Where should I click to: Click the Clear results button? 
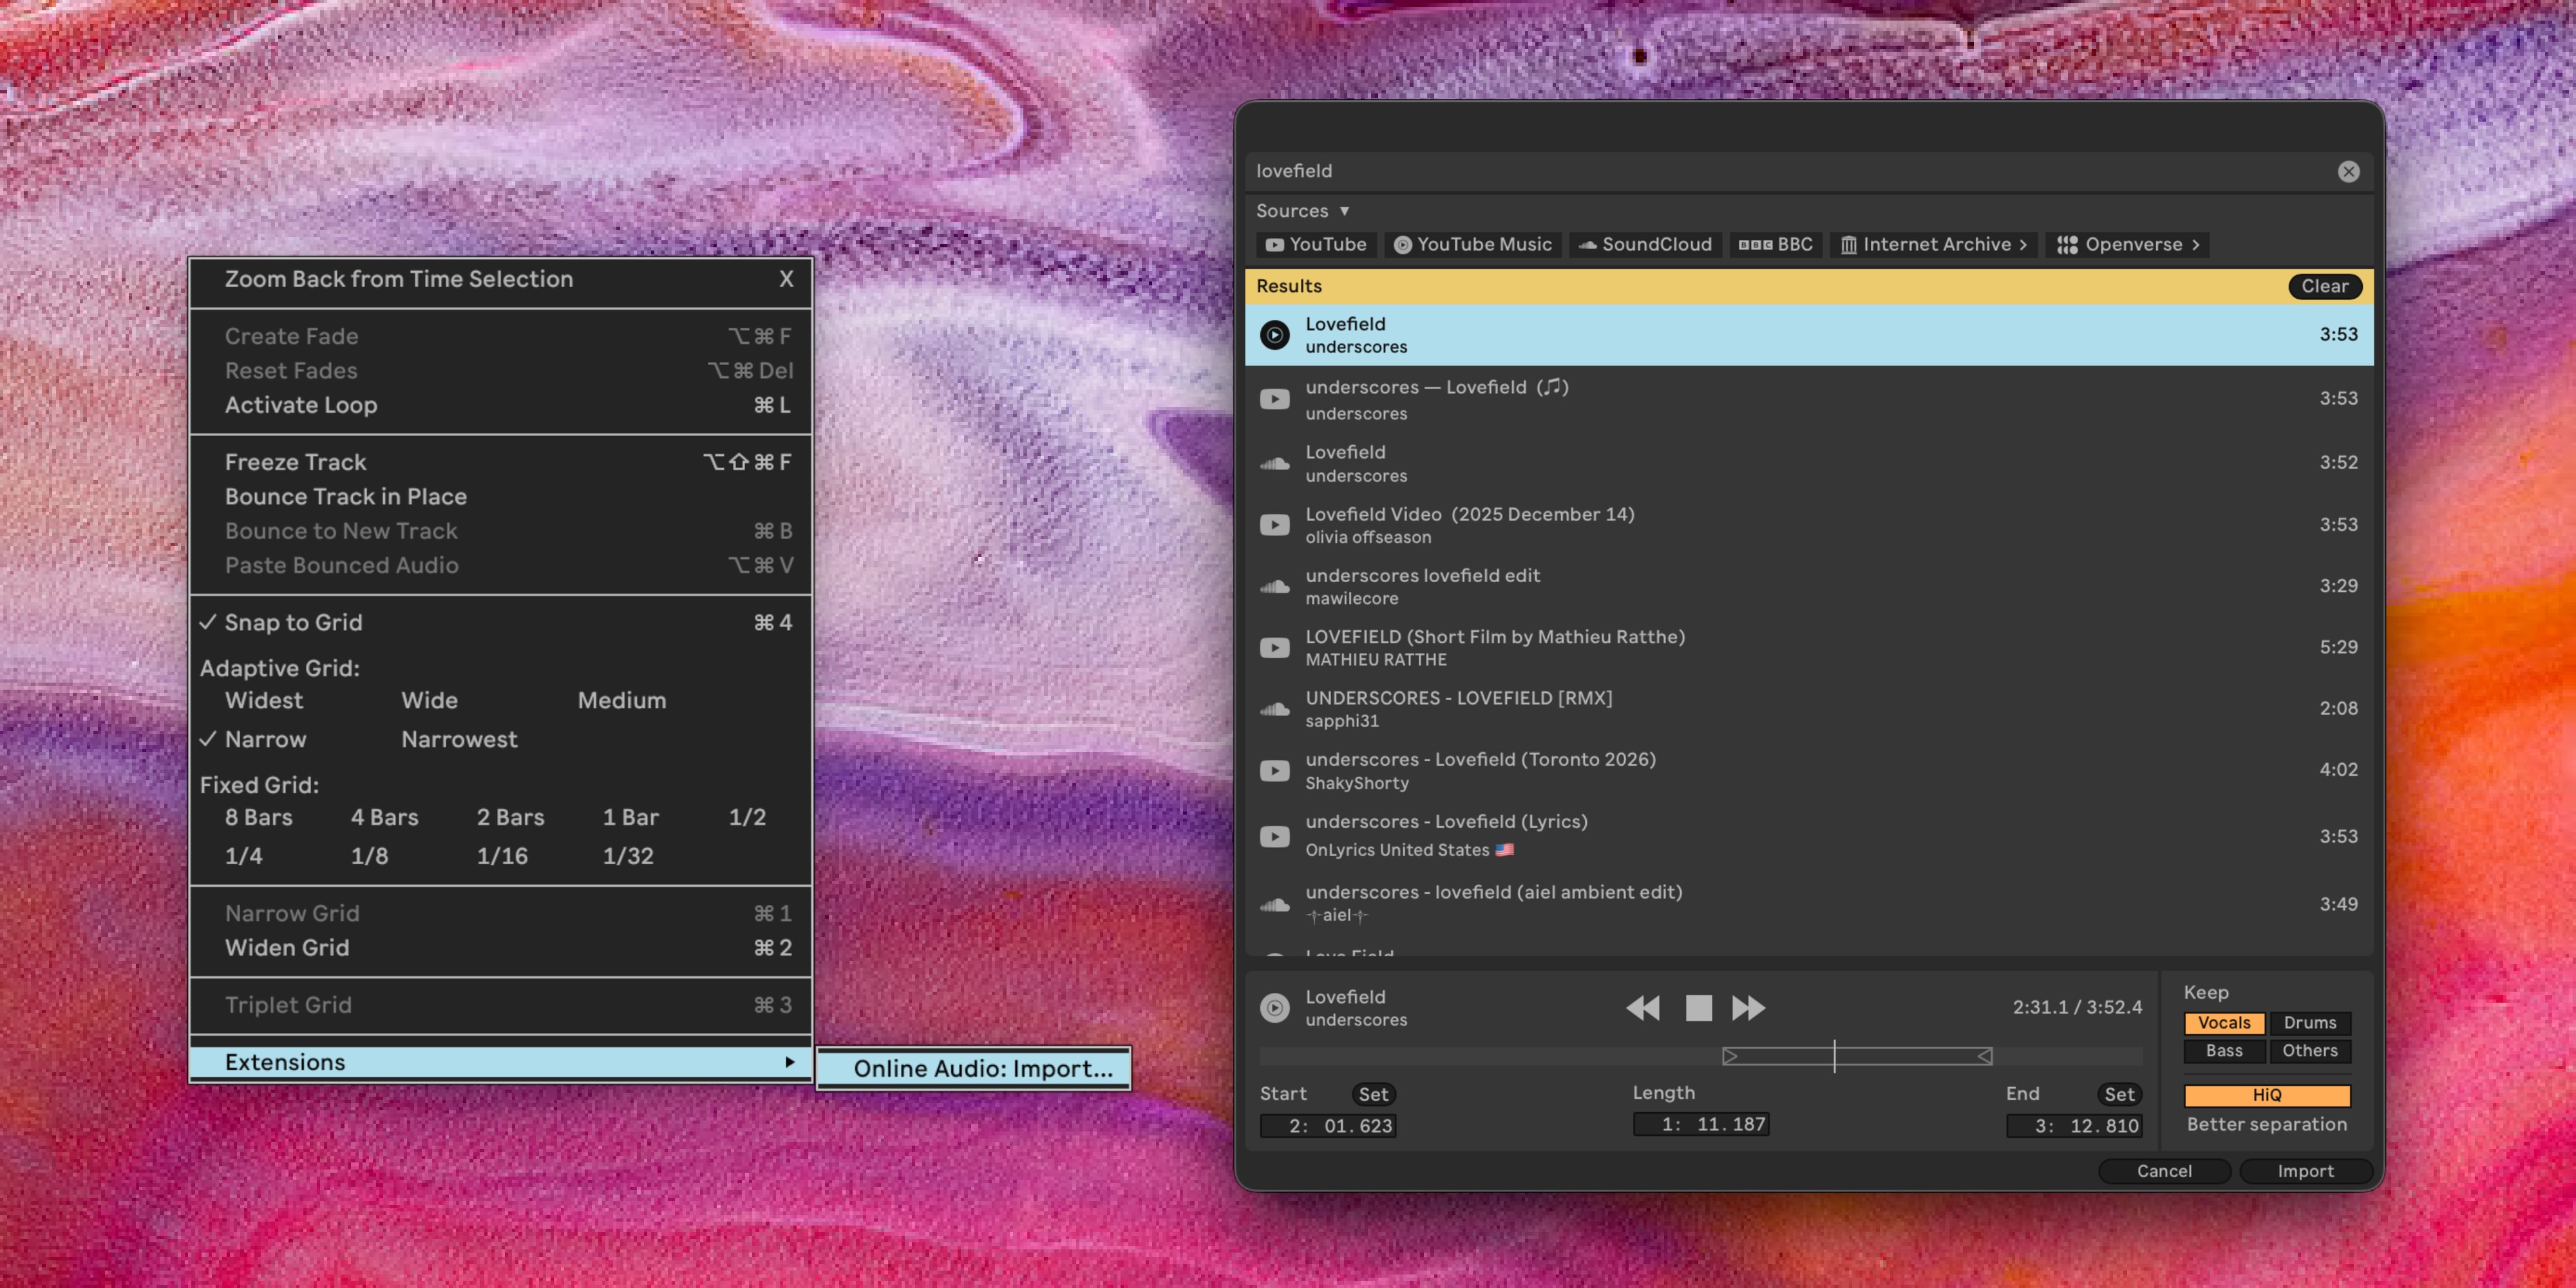(2324, 286)
